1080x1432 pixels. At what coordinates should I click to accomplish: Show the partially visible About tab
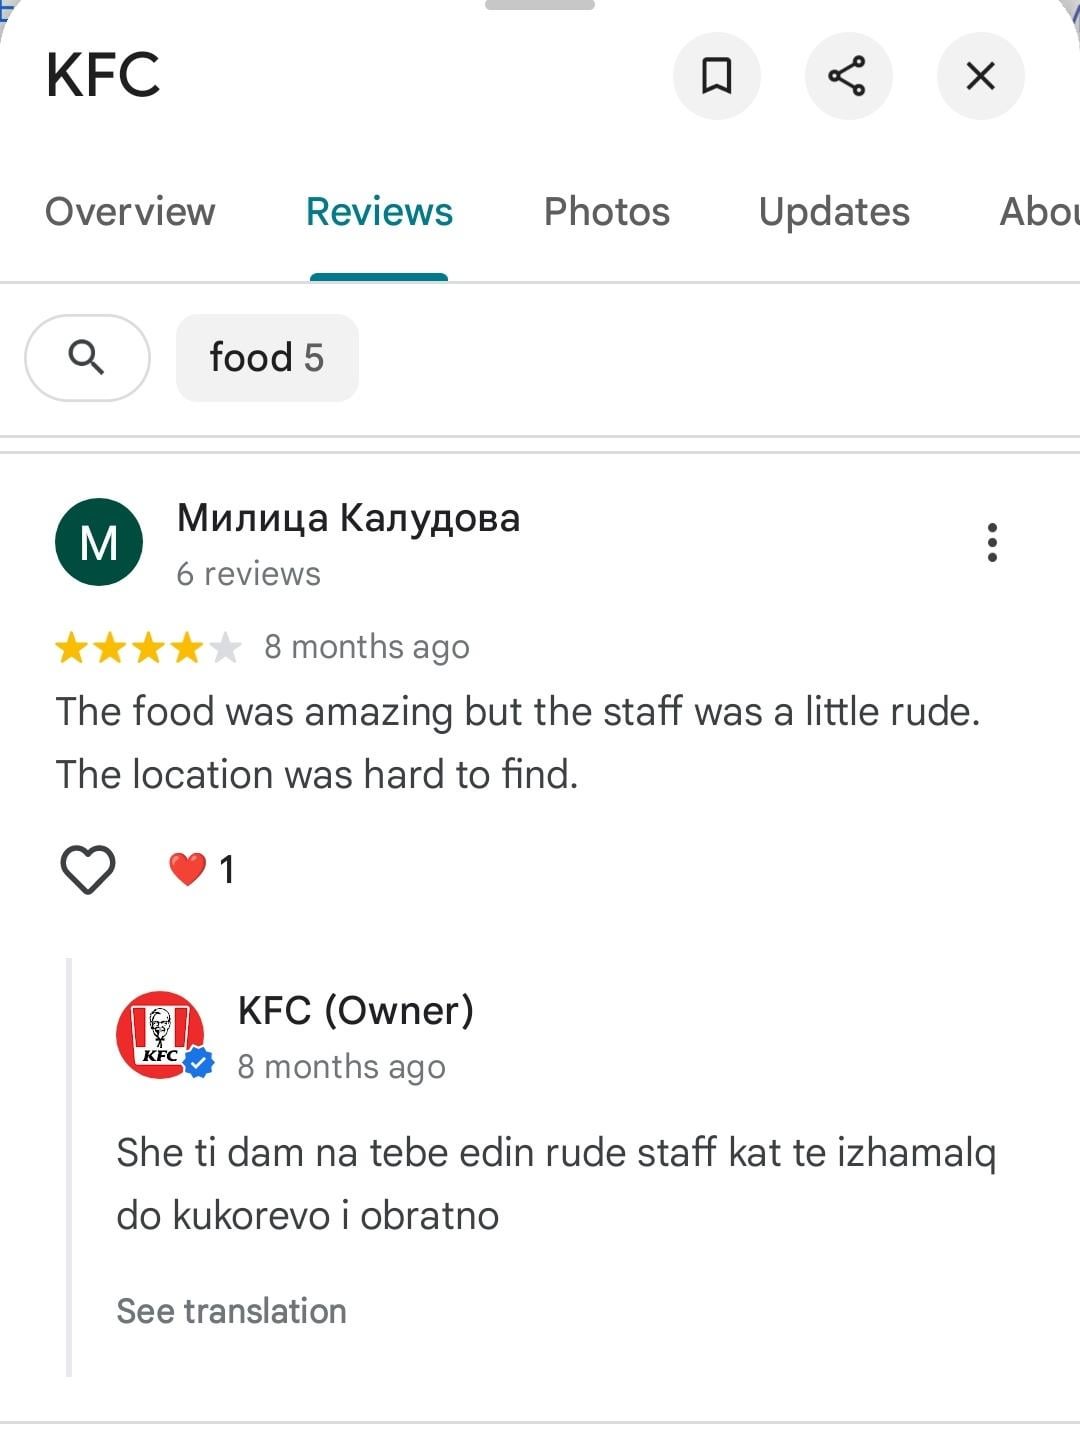pyautogui.click(x=1040, y=212)
